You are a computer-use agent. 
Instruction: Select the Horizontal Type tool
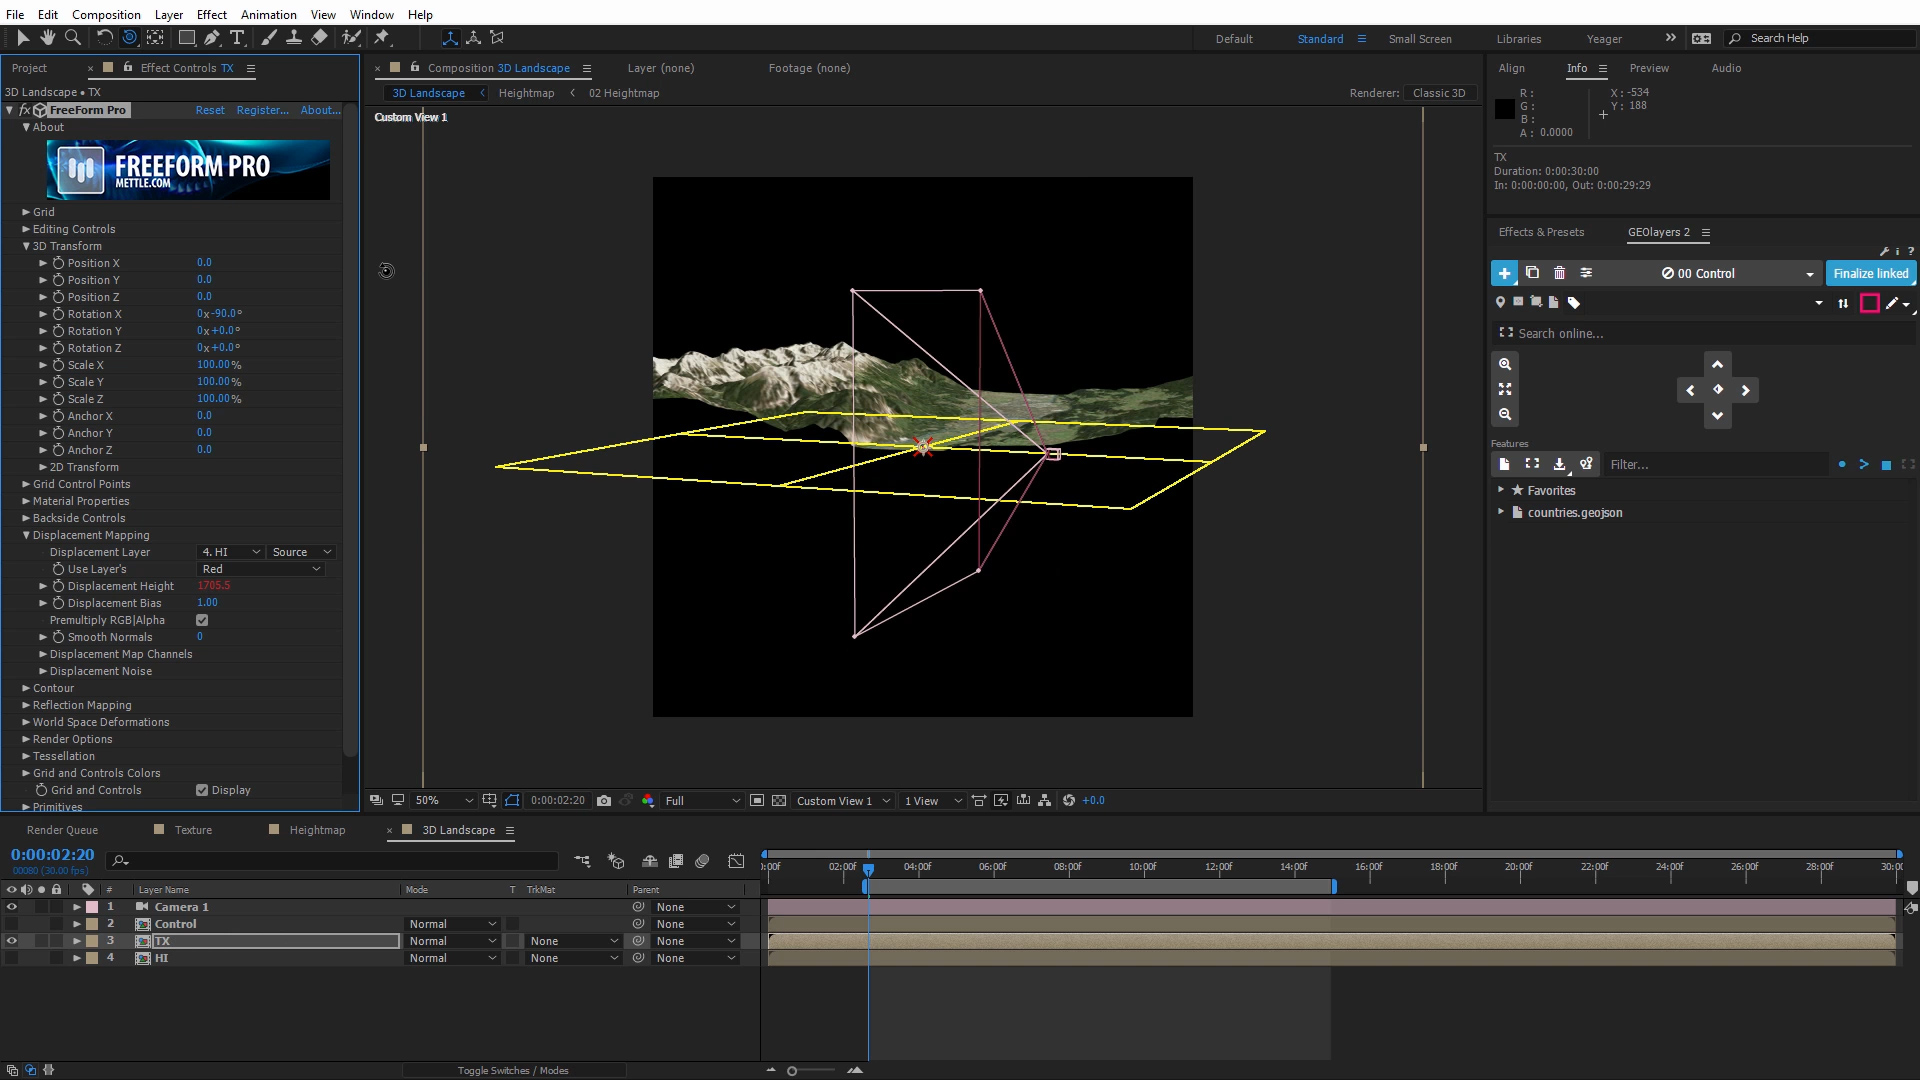tap(237, 38)
